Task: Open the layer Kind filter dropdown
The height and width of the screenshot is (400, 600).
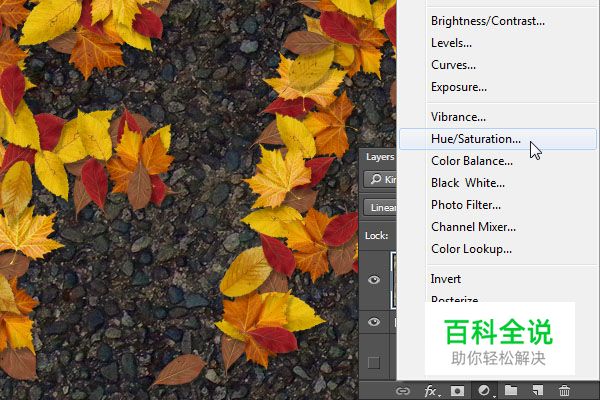Action: pos(380,179)
